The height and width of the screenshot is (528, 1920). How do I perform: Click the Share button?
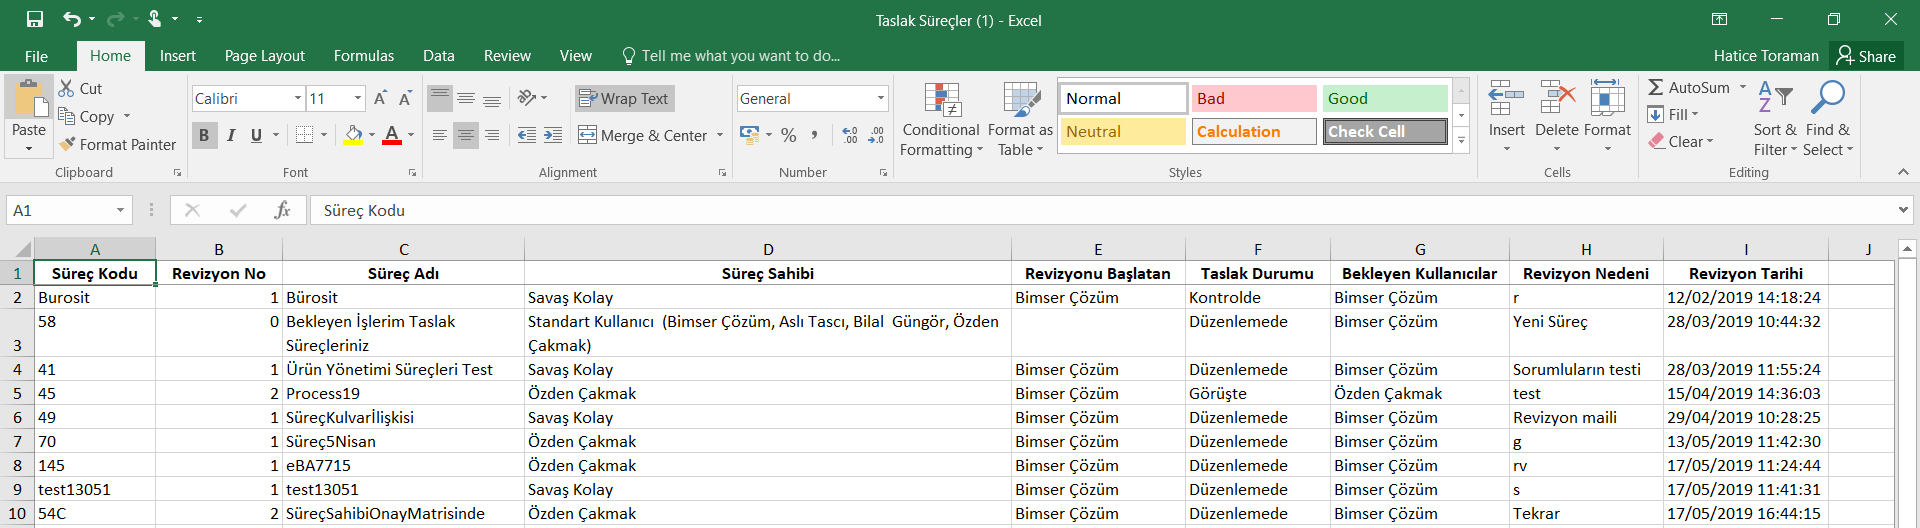tap(1866, 56)
